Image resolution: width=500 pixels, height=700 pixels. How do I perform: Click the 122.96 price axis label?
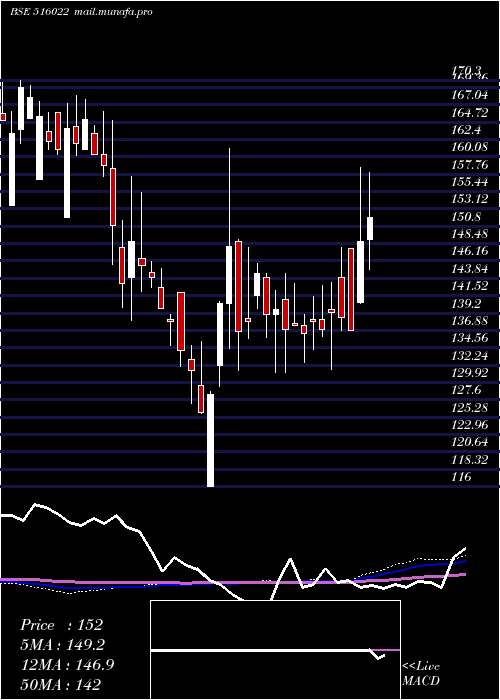(x=469, y=425)
